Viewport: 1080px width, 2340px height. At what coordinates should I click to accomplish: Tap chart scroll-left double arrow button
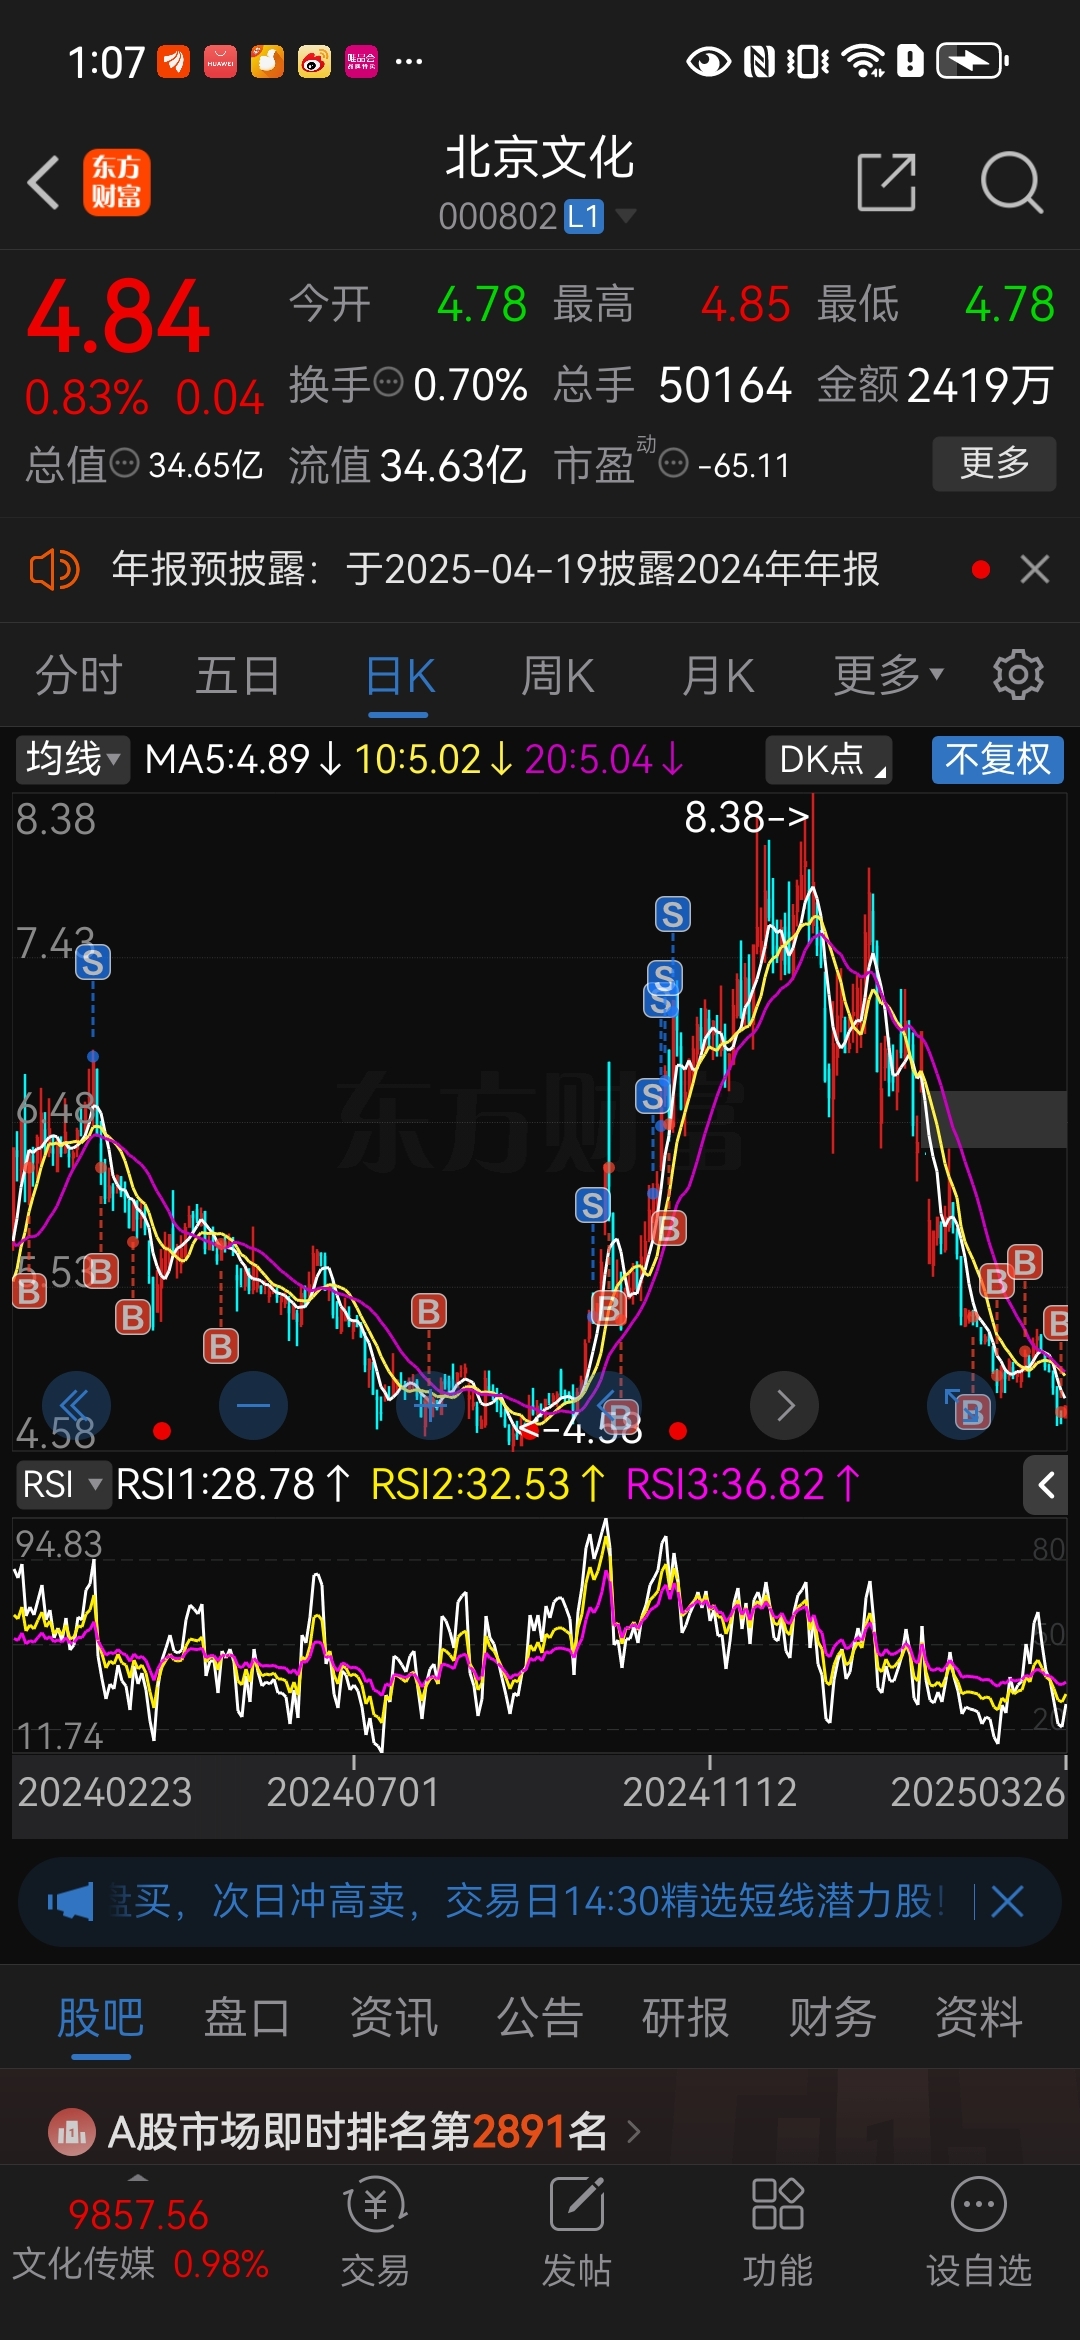point(76,1405)
